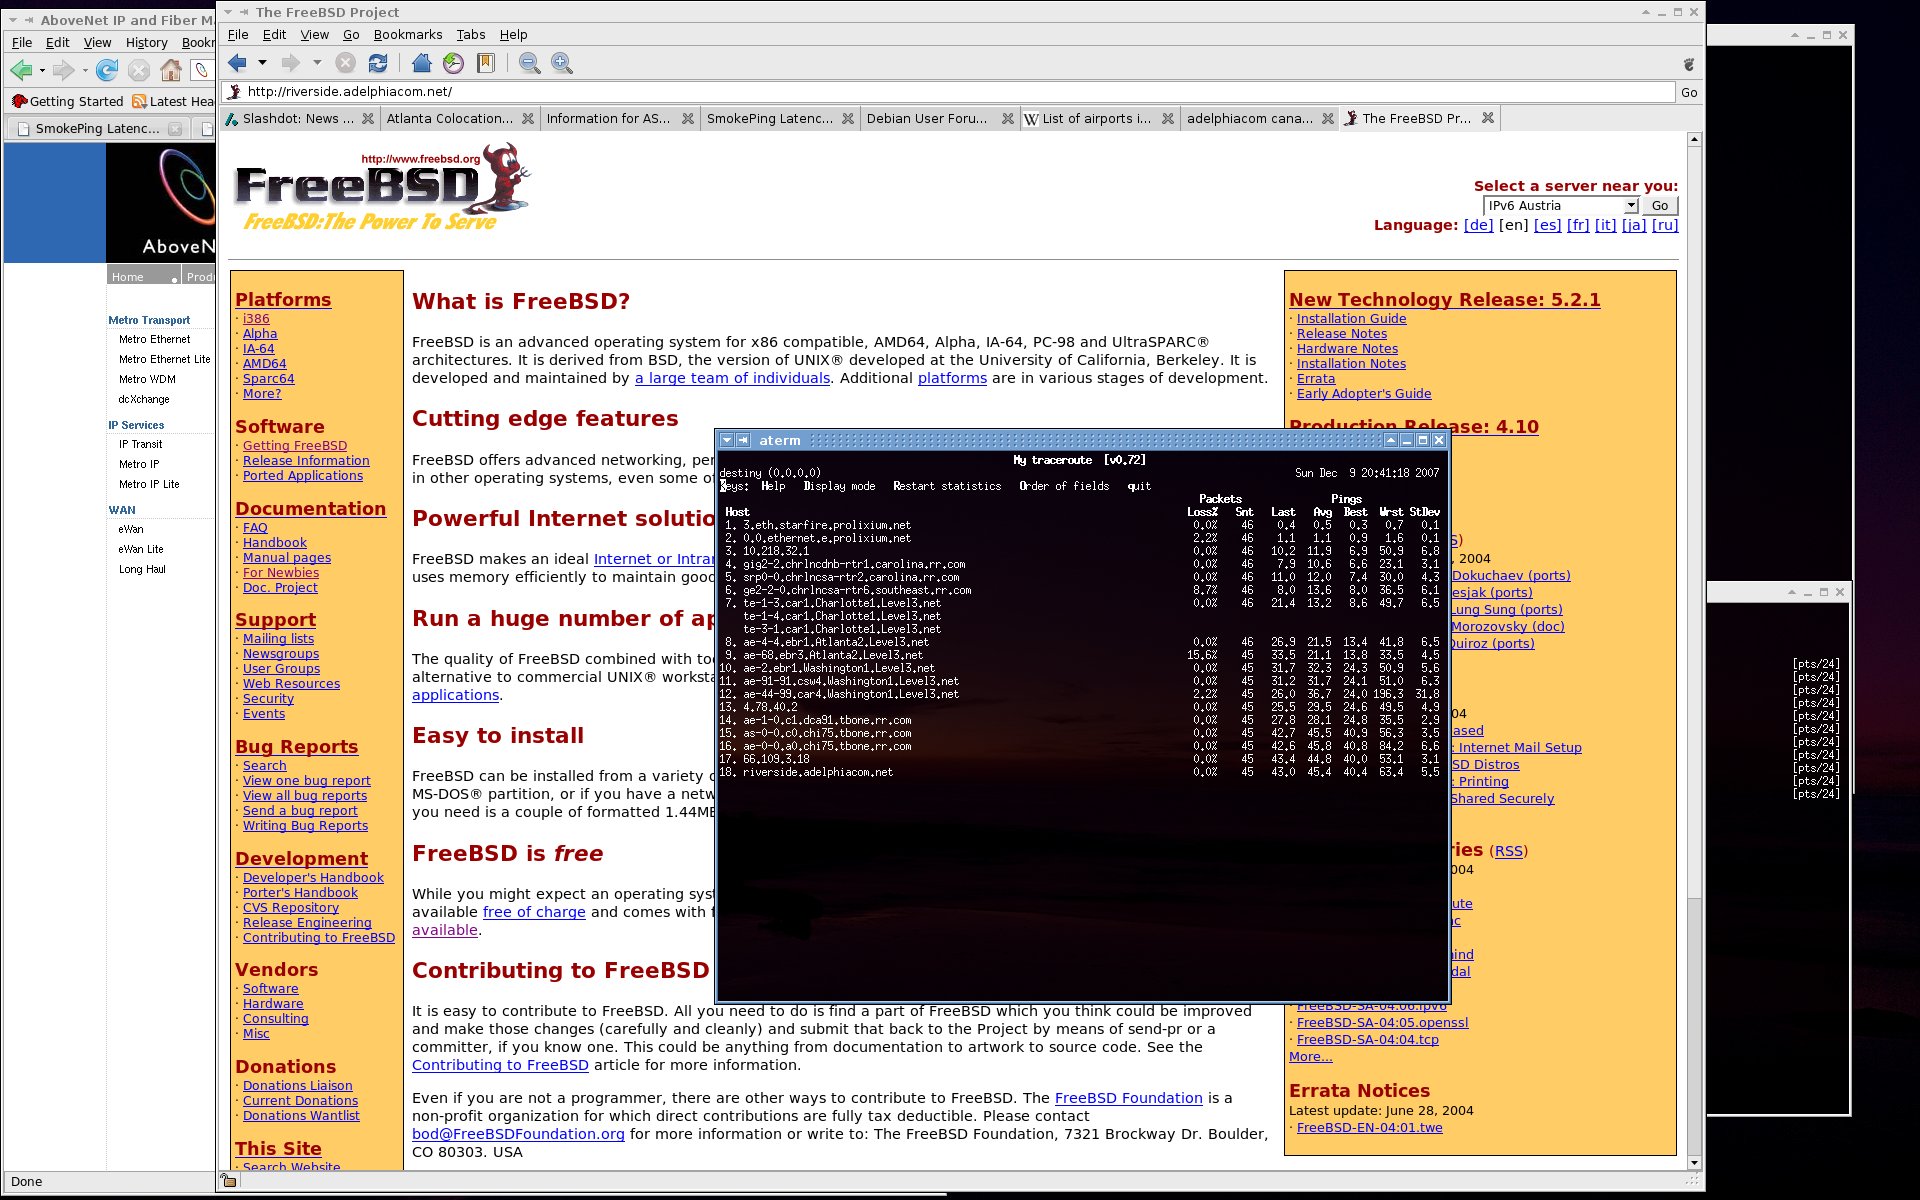The width and height of the screenshot is (1920, 1200).
Task: Open the Developer's Handbook link
Action: [x=313, y=878]
